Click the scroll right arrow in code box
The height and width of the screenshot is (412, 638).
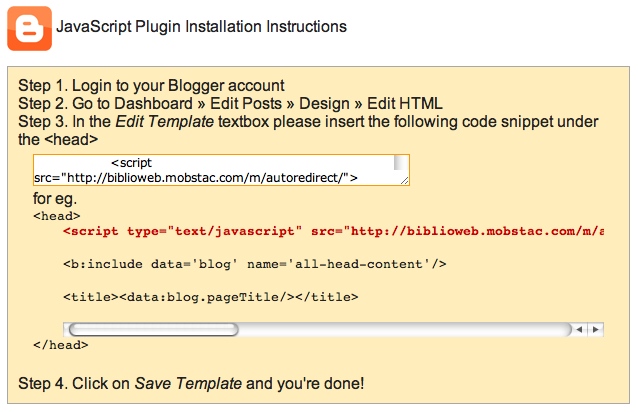595,329
